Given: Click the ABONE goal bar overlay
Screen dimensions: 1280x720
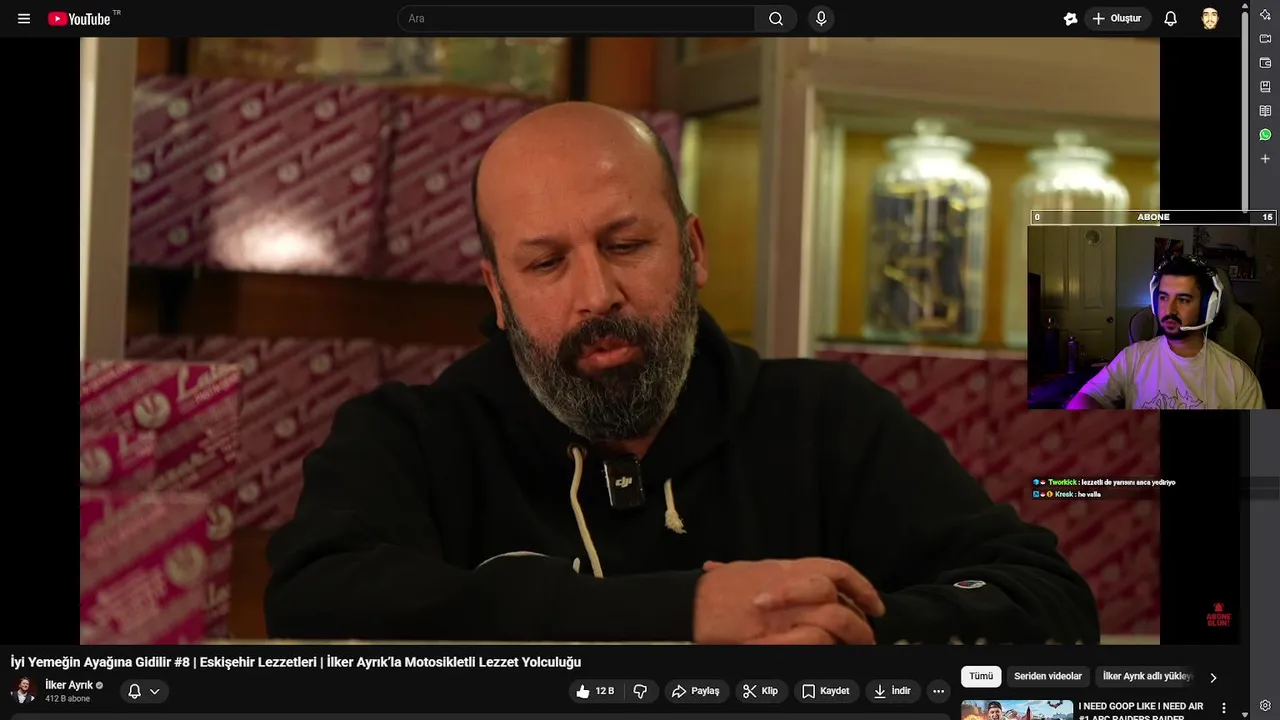Looking at the screenshot, I should [1153, 217].
